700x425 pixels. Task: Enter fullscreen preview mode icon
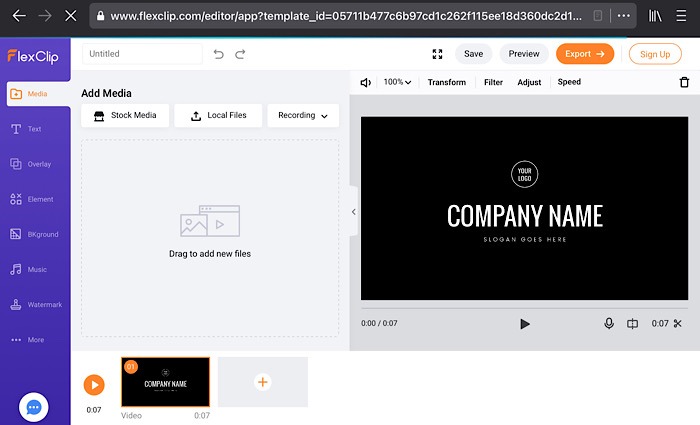[x=437, y=54]
